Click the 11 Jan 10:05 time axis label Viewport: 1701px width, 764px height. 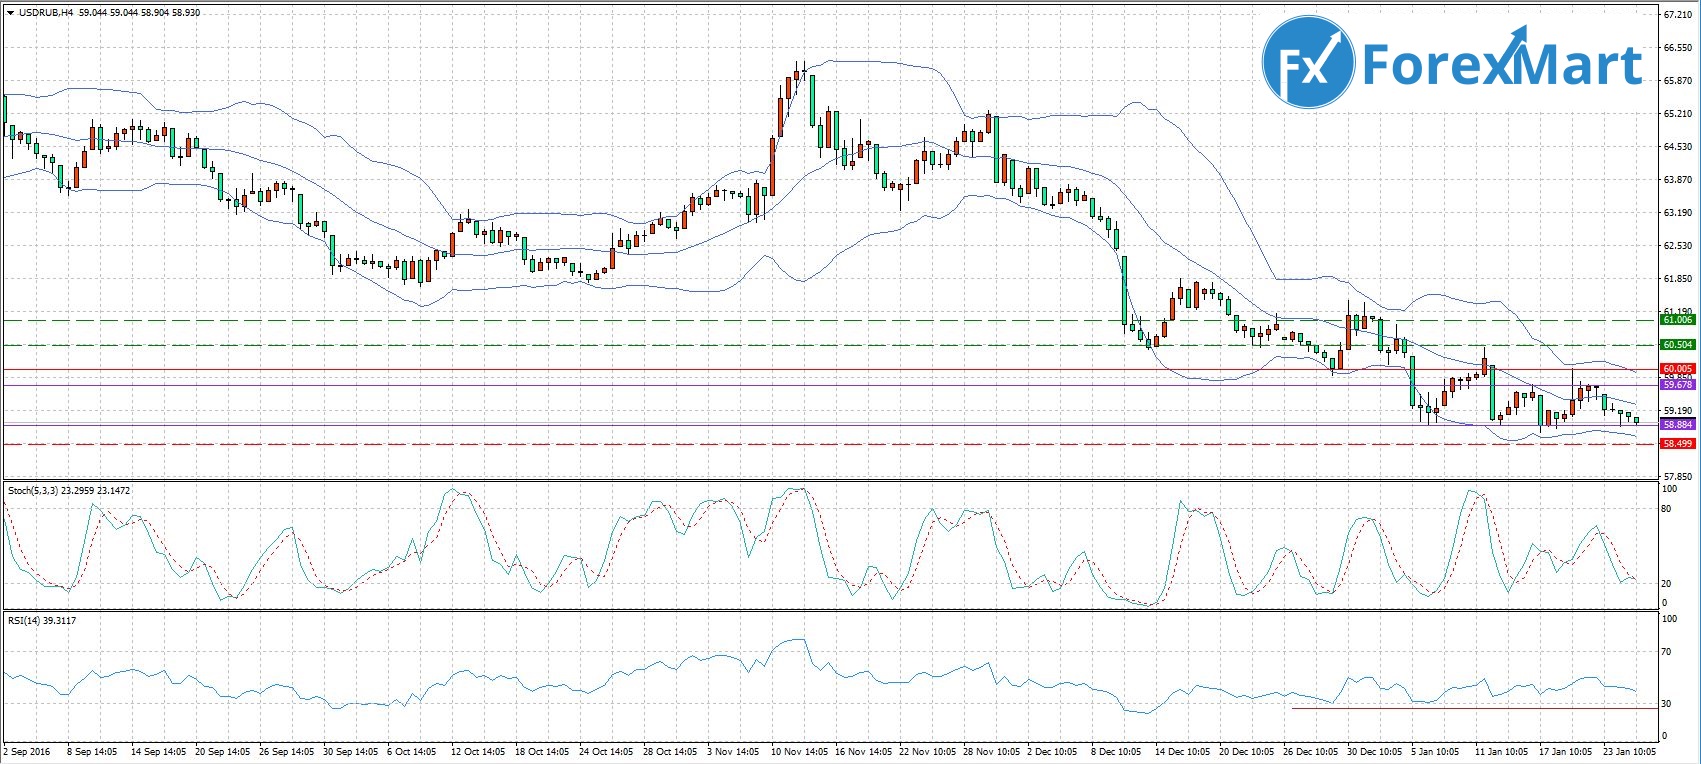pos(1503,751)
